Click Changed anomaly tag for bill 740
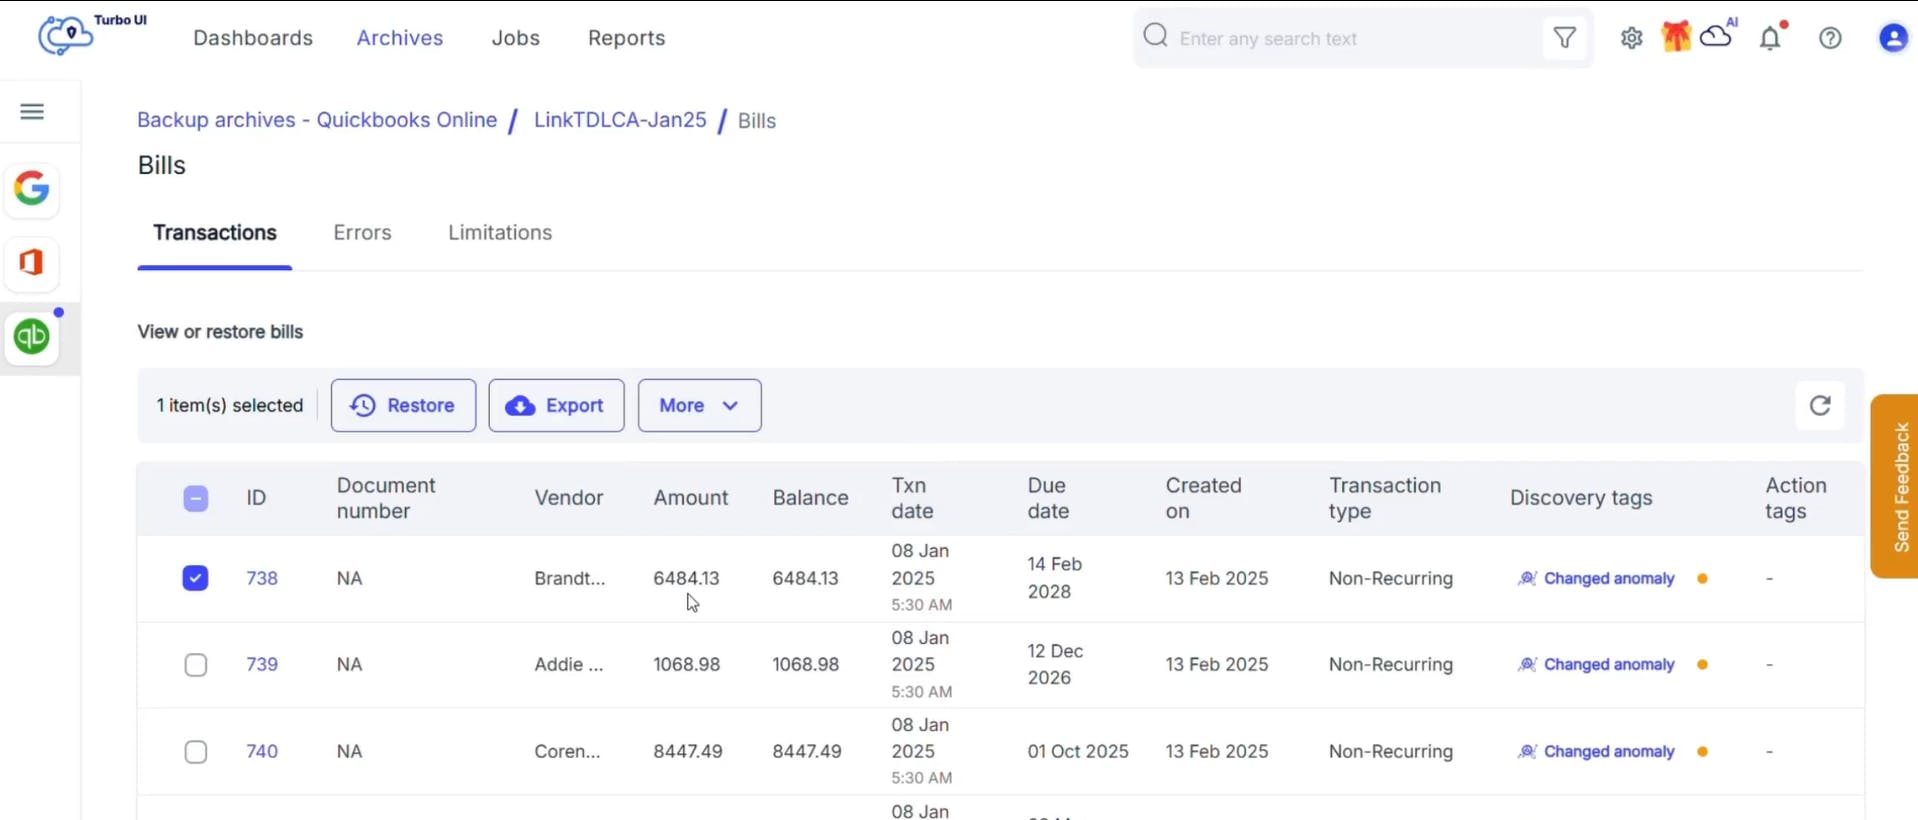 pos(1609,751)
